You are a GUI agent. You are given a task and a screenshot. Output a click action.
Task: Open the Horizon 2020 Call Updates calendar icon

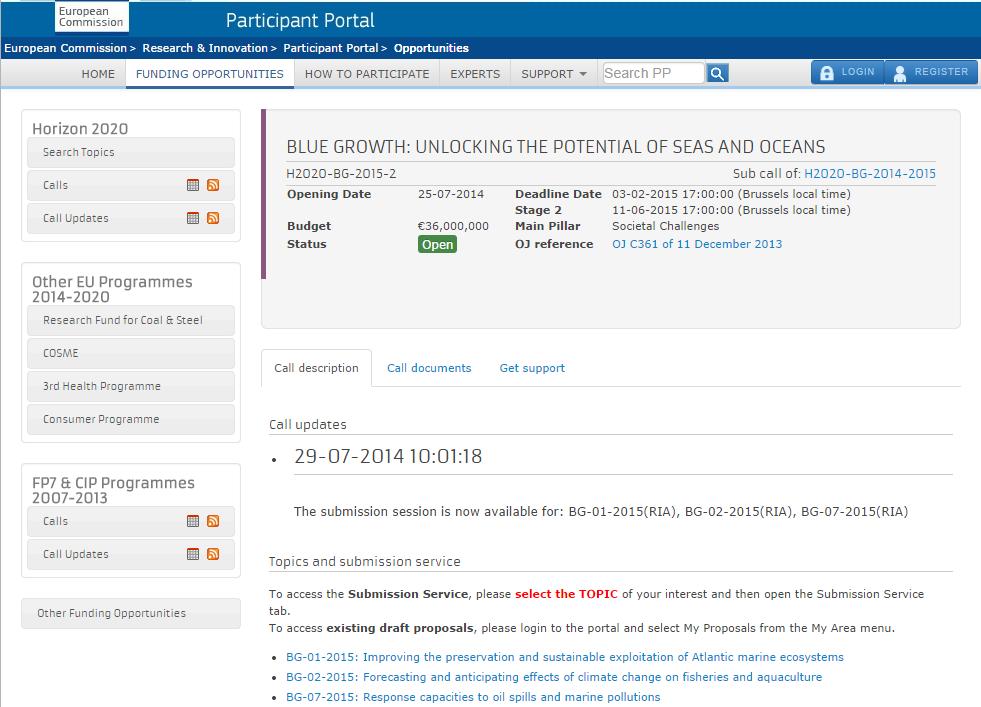[x=193, y=218]
